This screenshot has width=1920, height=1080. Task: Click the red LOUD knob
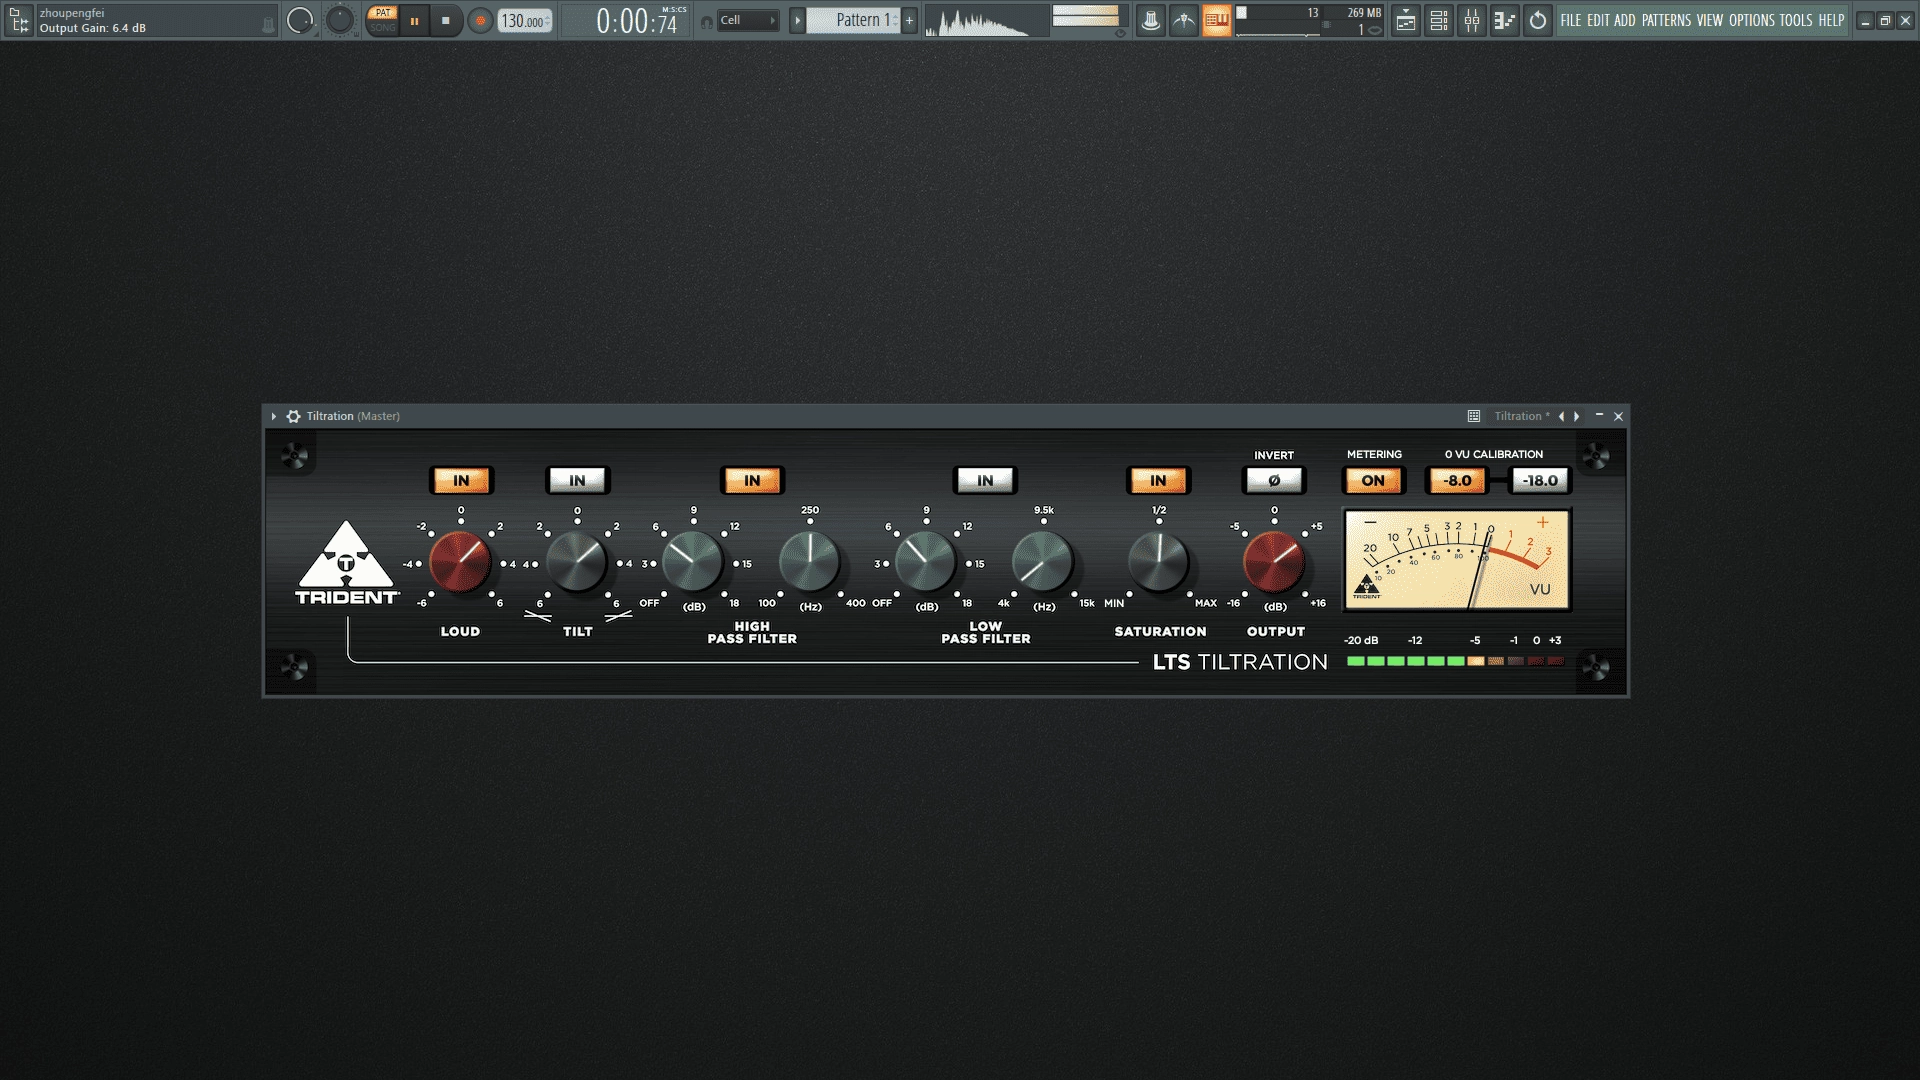[460, 562]
